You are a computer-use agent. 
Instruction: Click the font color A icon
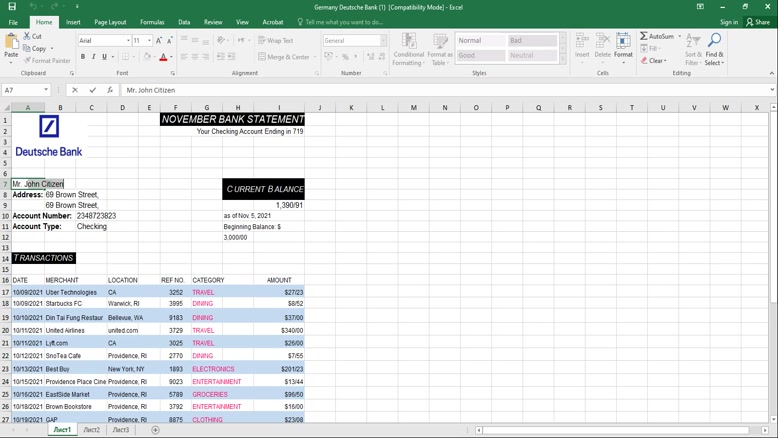(x=163, y=57)
